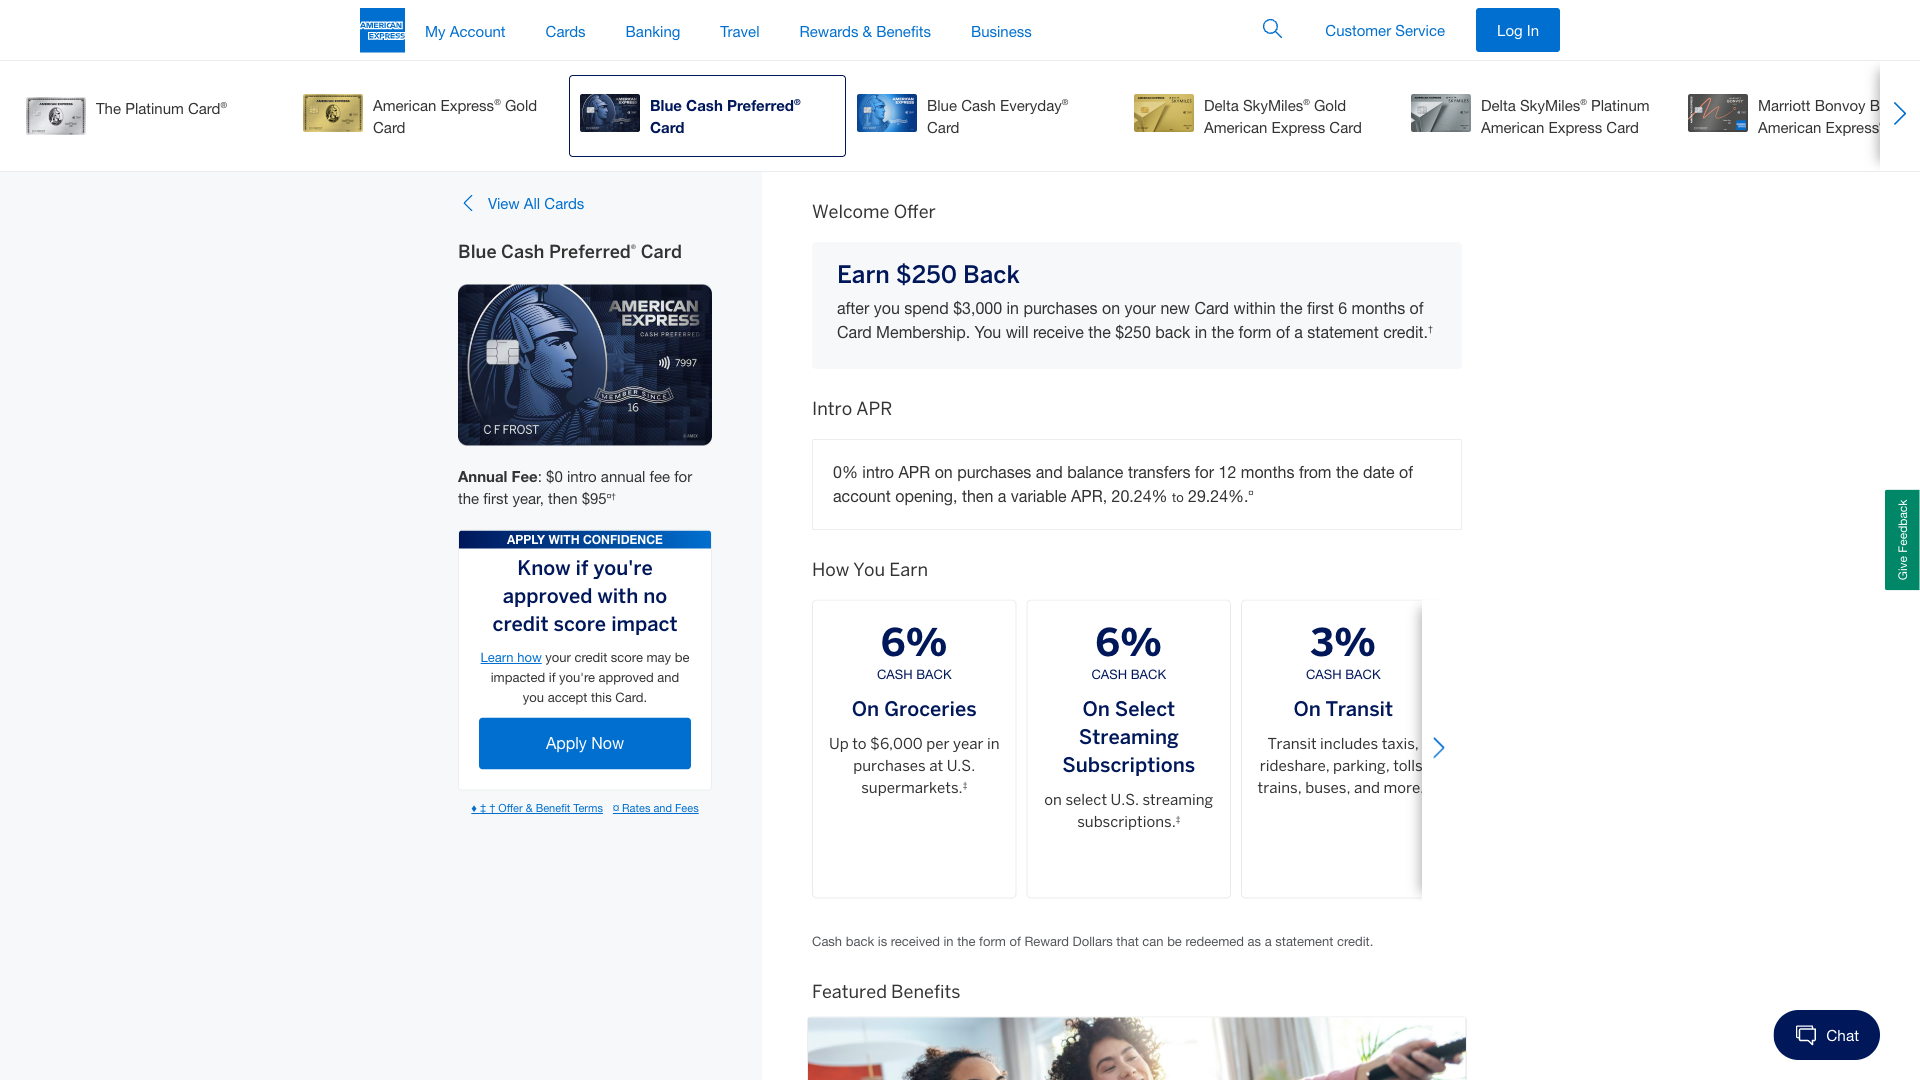Click Delta SkyMiles Platinum card image

click(x=1441, y=113)
